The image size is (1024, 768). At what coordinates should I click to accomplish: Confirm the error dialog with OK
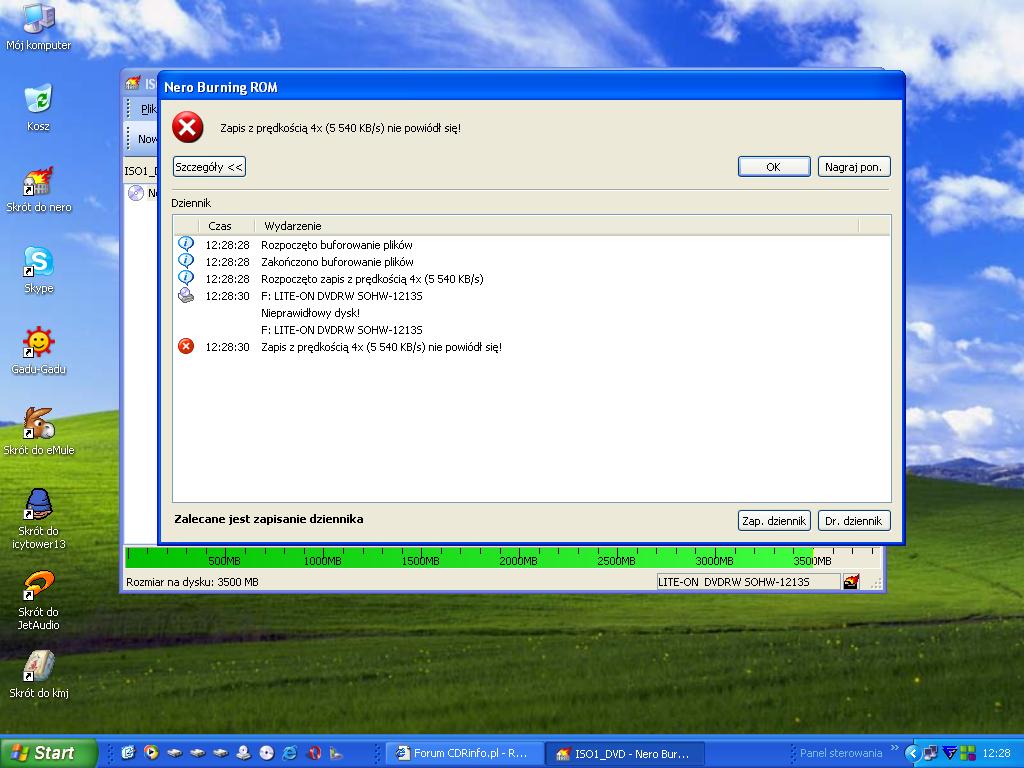[x=774, y=167]
